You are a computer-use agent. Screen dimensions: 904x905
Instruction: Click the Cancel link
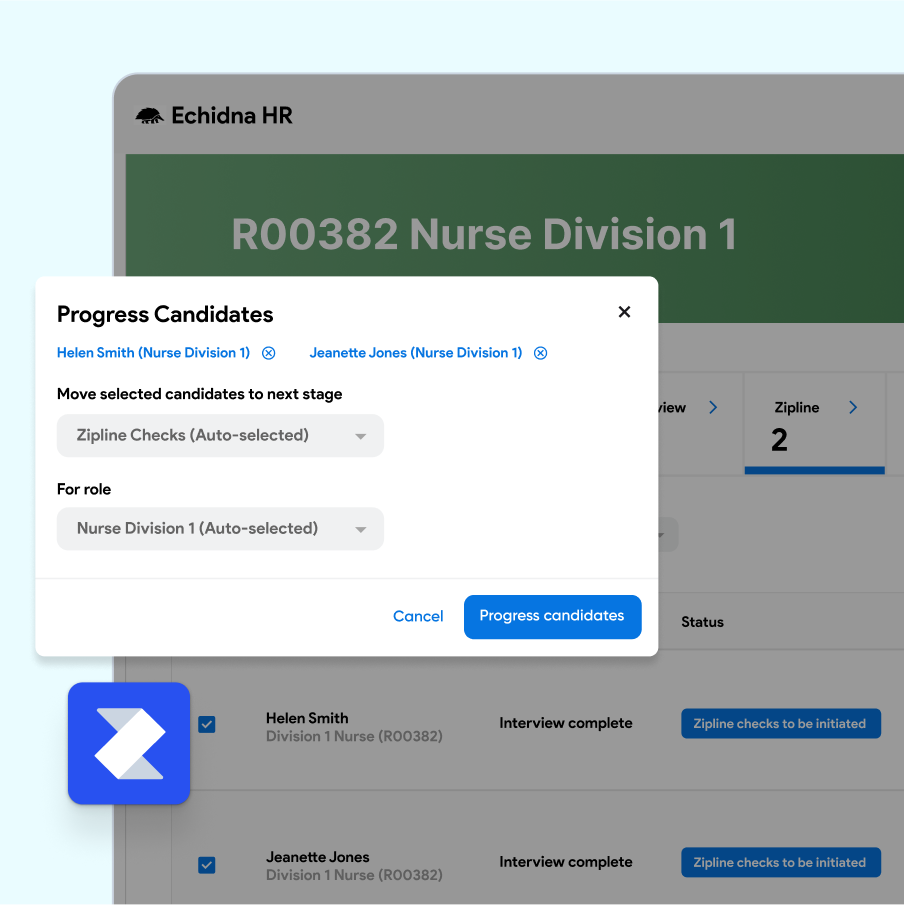pos(418,616)
